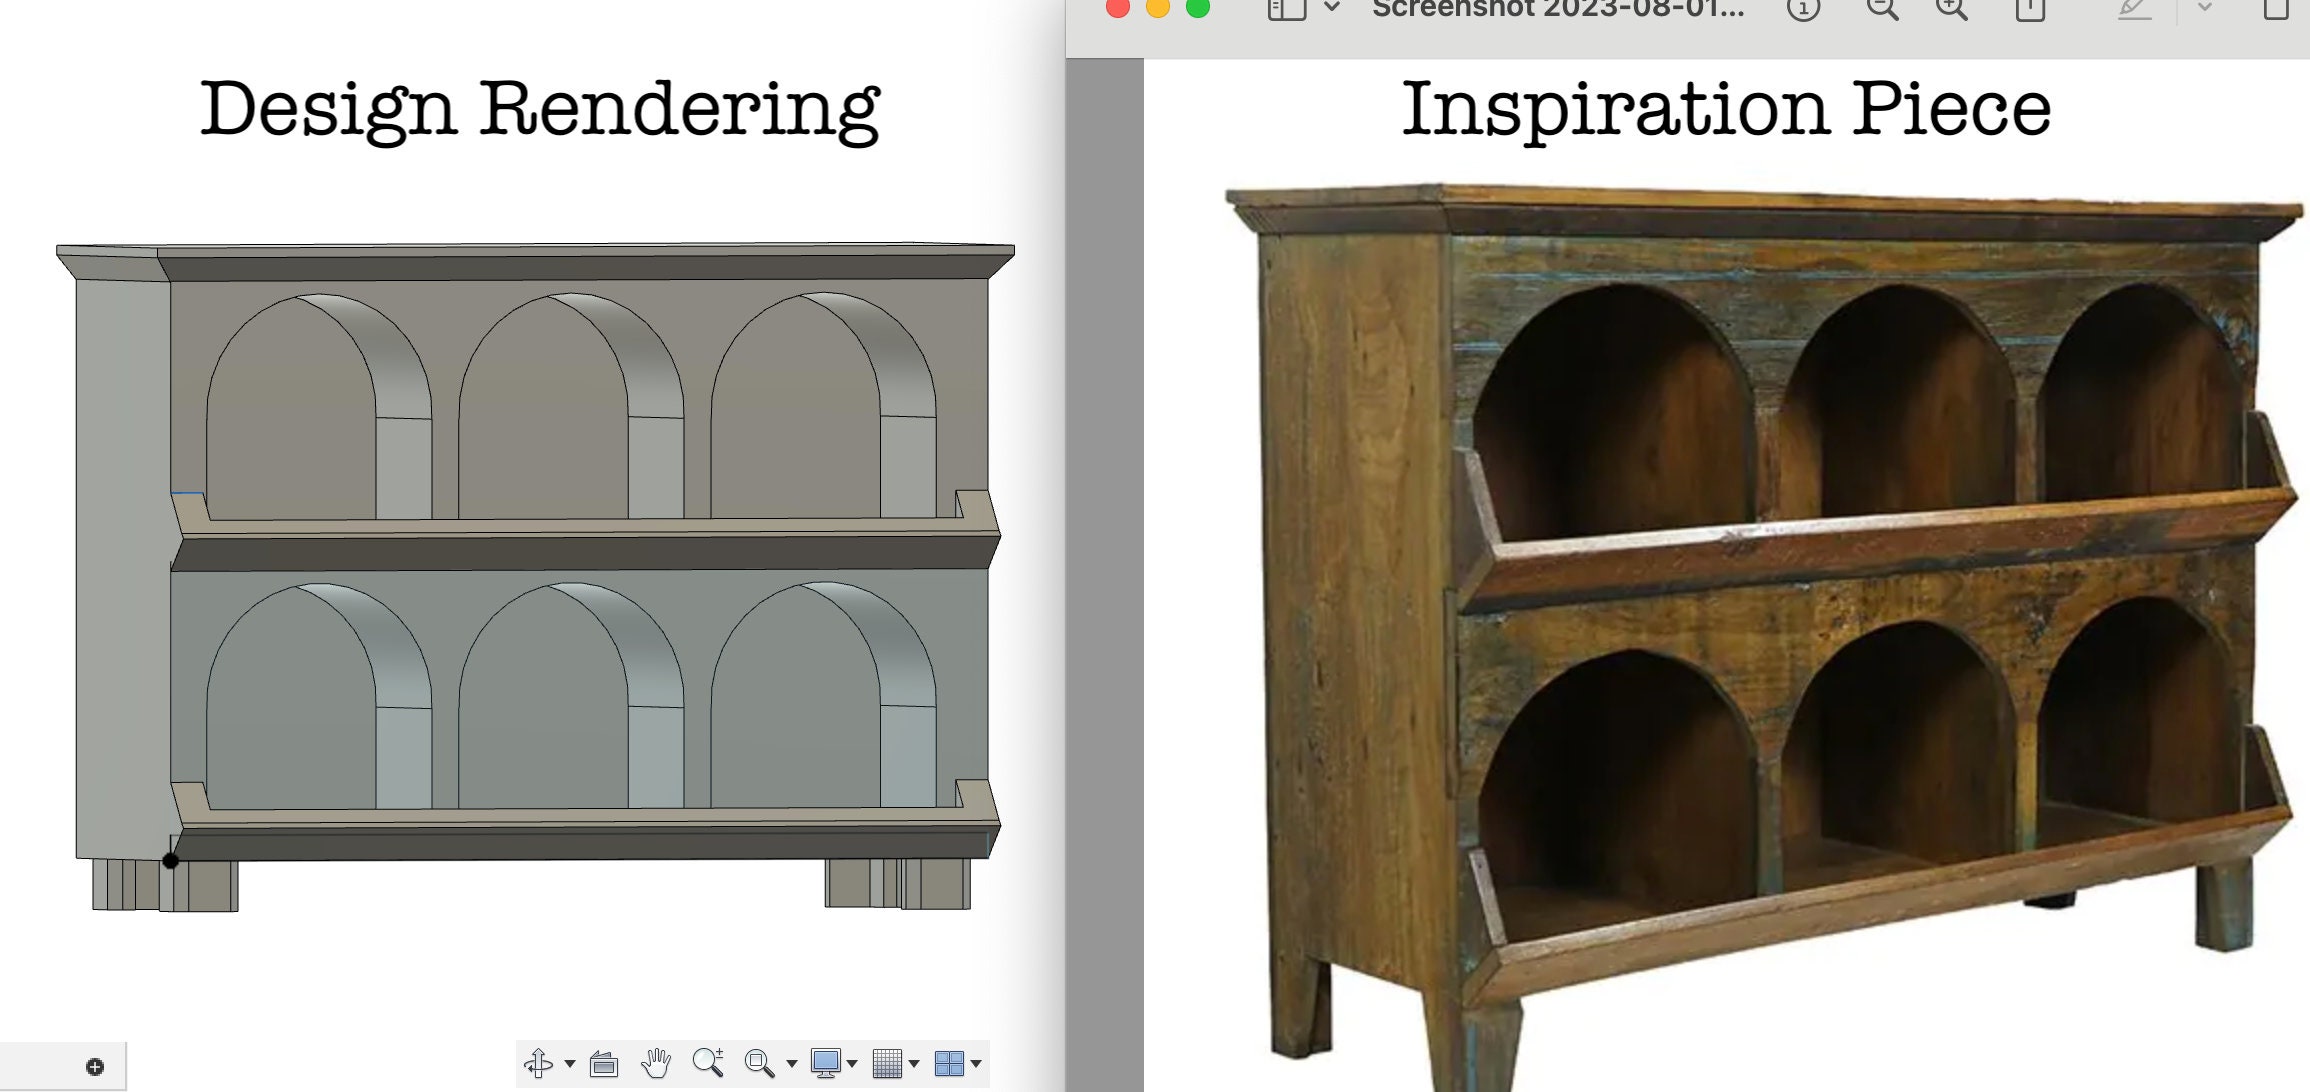Screen dimensions: 2310x1092
Task: Expand the Zoom Window options arrow
Action: [x=791, y=1064]
